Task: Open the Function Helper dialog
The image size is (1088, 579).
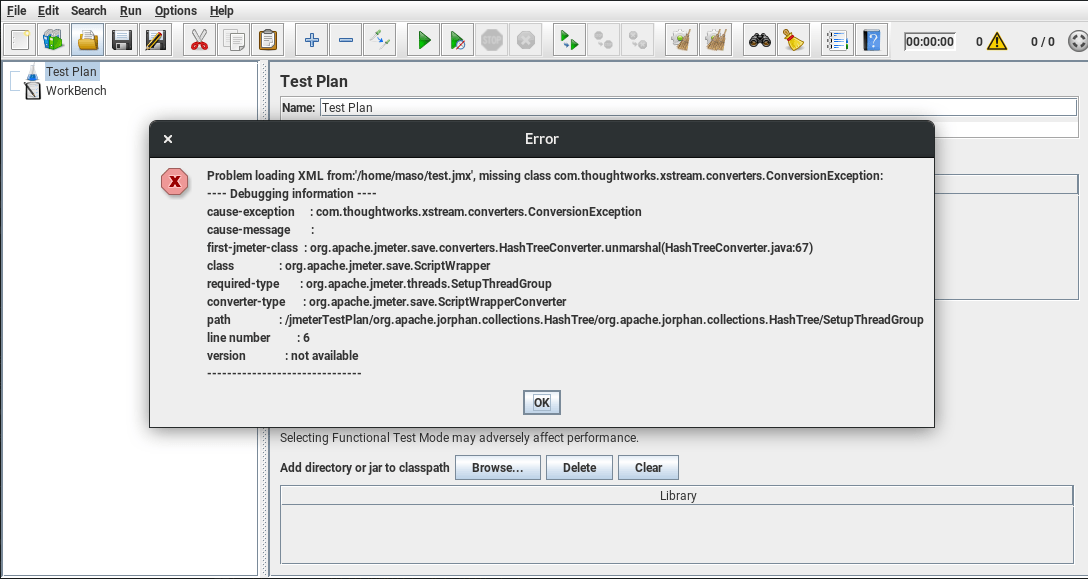Action: pos(837,40)
